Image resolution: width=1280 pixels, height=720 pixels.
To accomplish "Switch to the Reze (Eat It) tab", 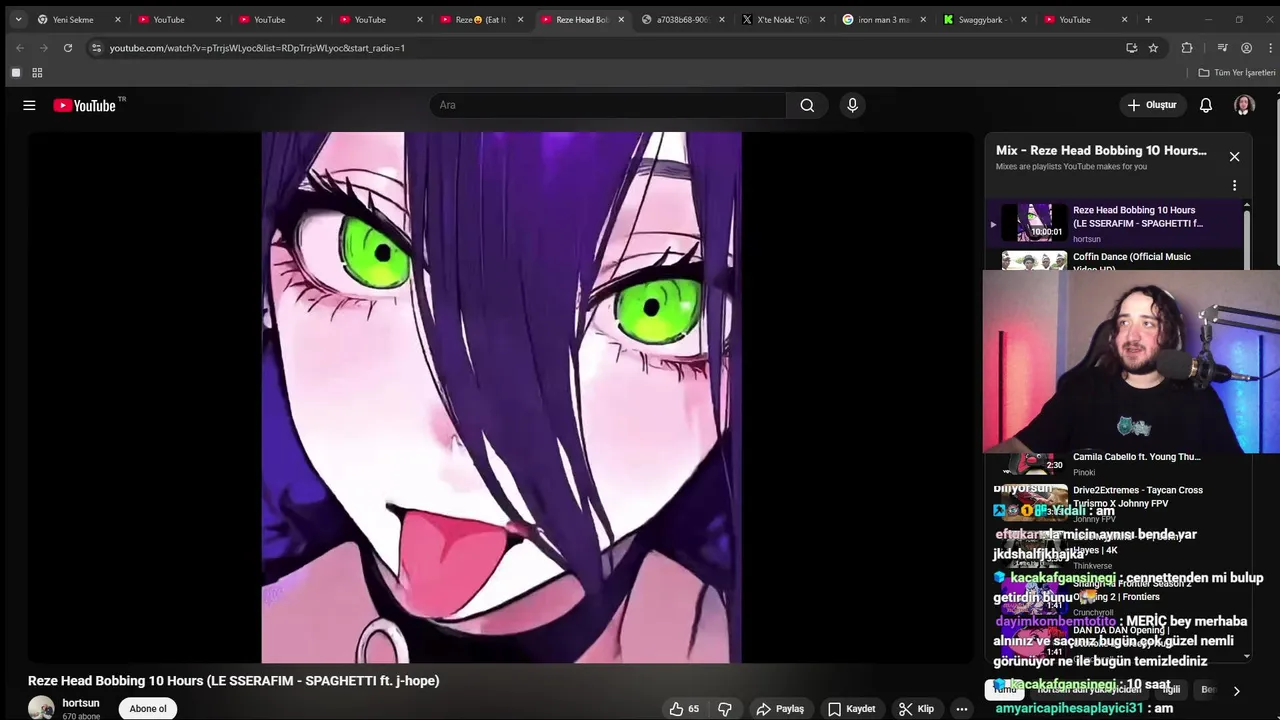I will pos(481,19).
